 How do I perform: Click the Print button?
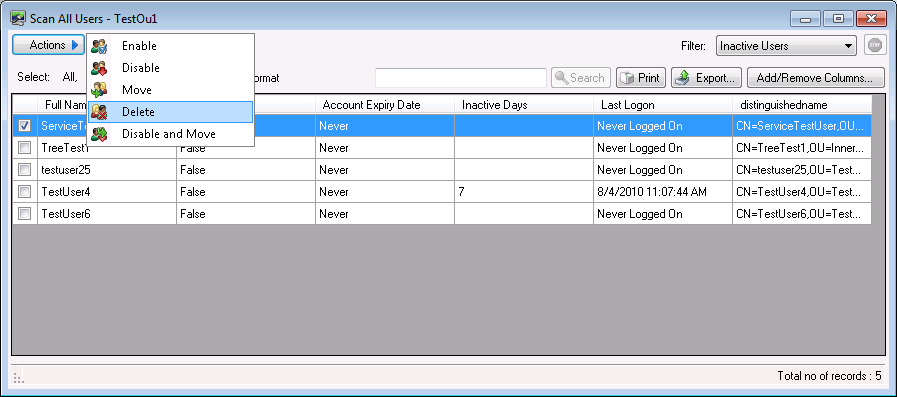click(x=641, y=78)
